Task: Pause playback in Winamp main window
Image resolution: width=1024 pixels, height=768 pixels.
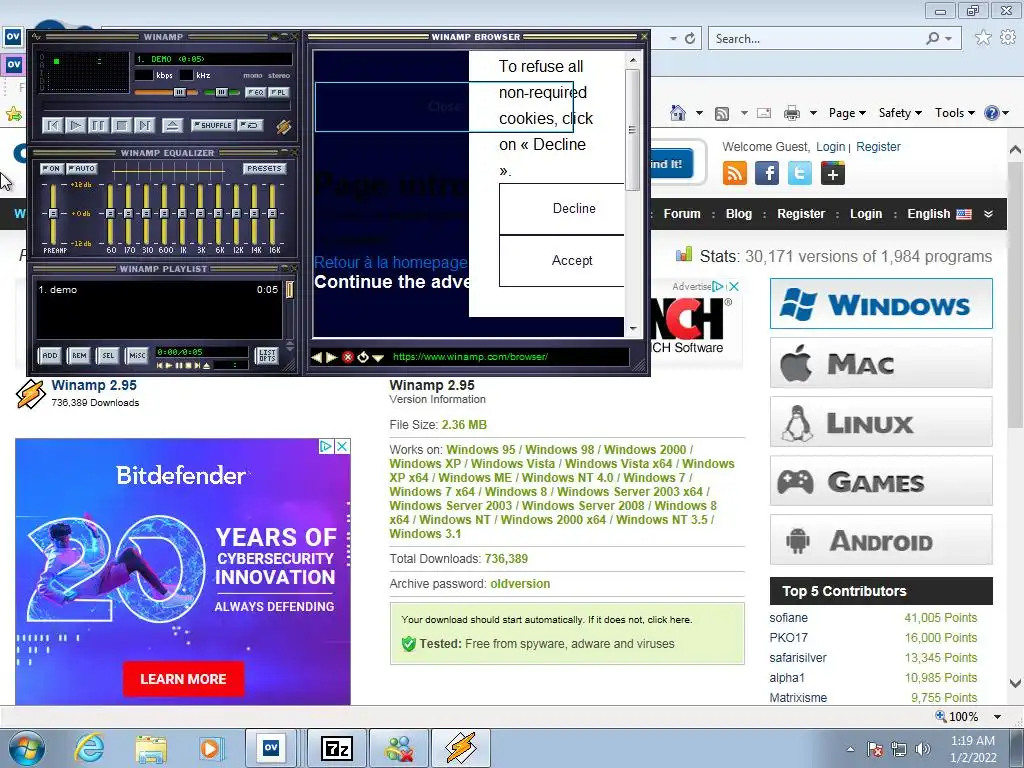Action: tap(98, 125)
